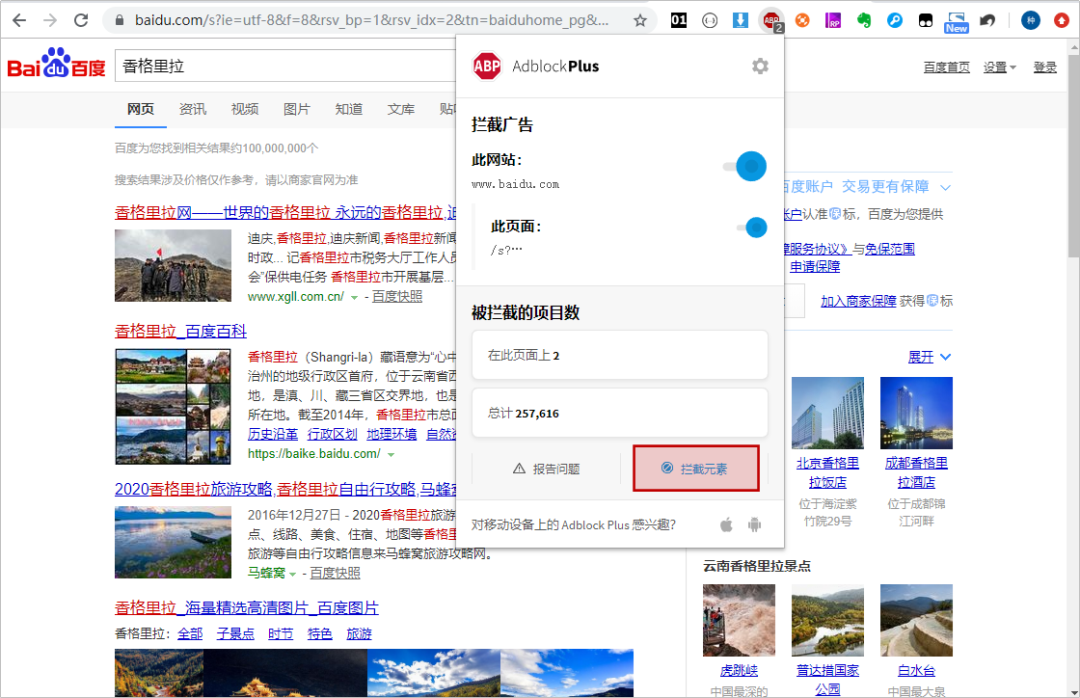Open the extension icon labeled New
This screenshot has width=1080, height=698.
[957, 21]
